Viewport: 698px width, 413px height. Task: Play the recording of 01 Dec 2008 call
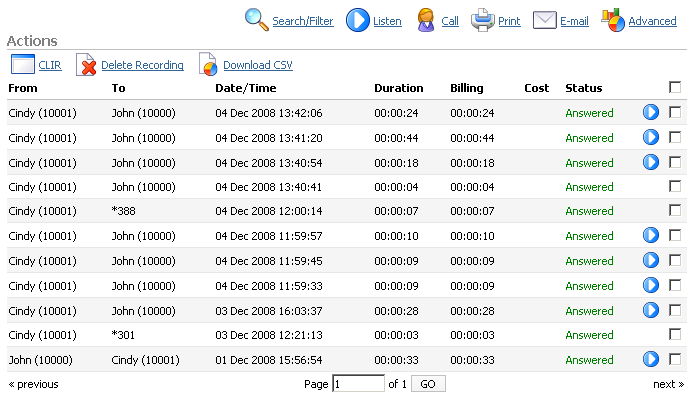tap(651, 359)
